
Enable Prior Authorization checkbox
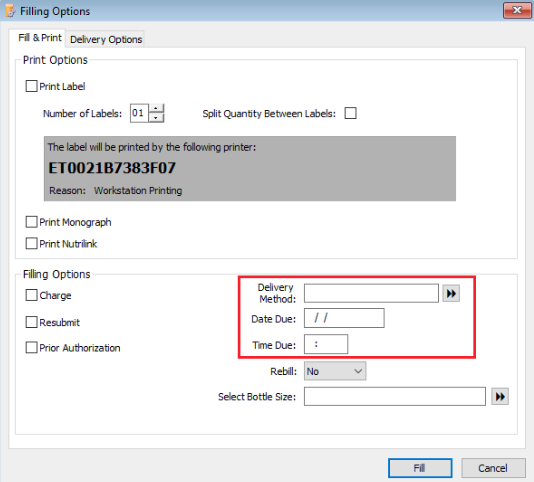(x=31, y=348)
